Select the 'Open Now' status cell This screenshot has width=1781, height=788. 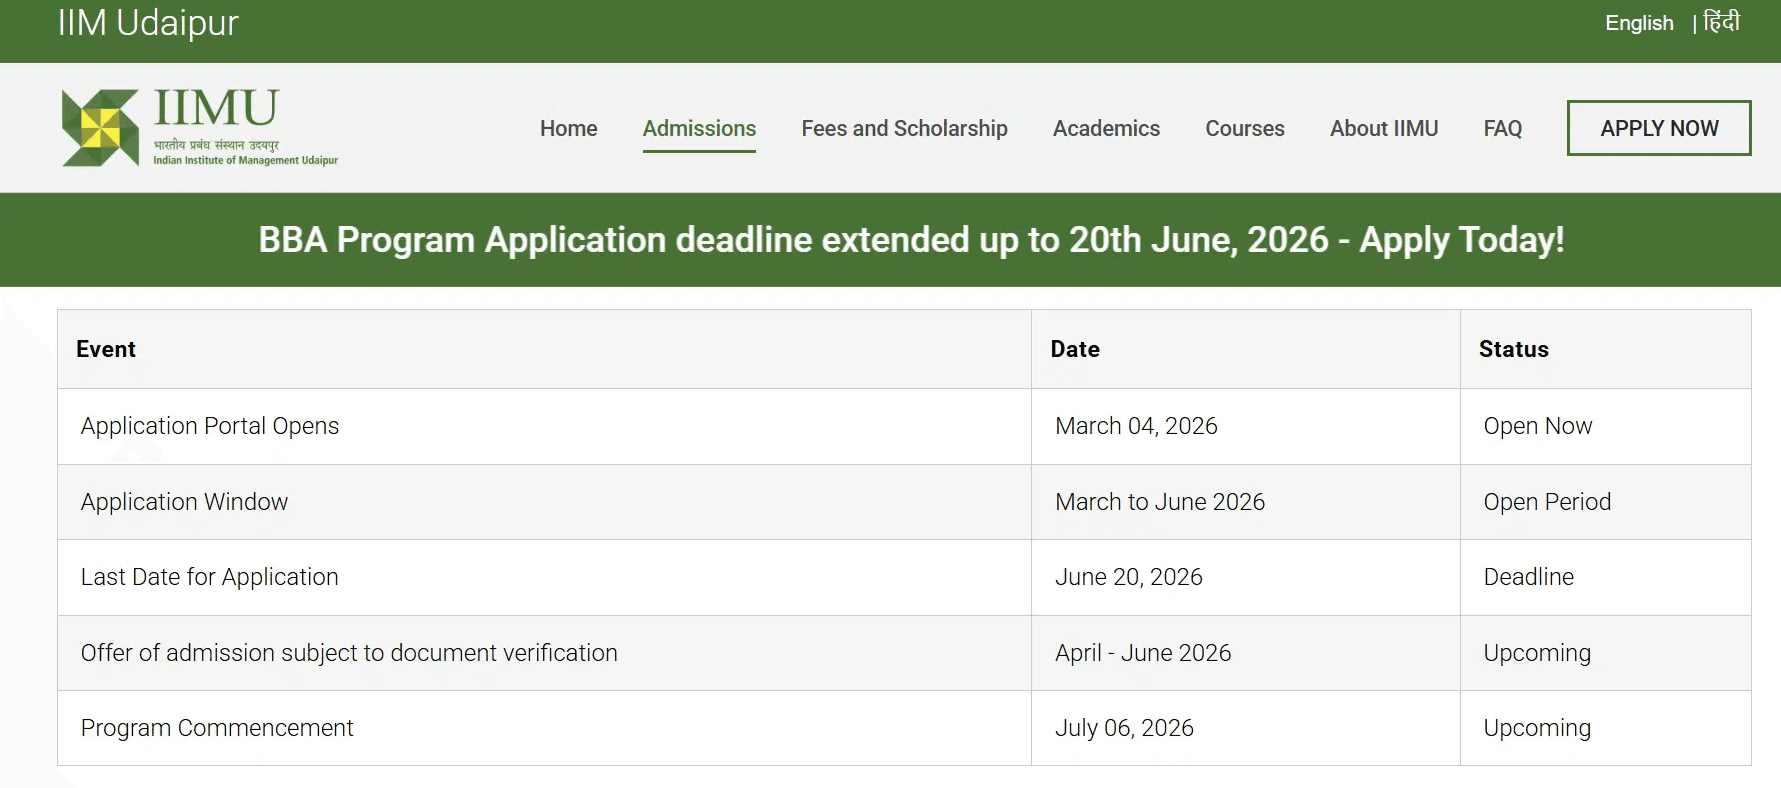tap(1606, 426)
